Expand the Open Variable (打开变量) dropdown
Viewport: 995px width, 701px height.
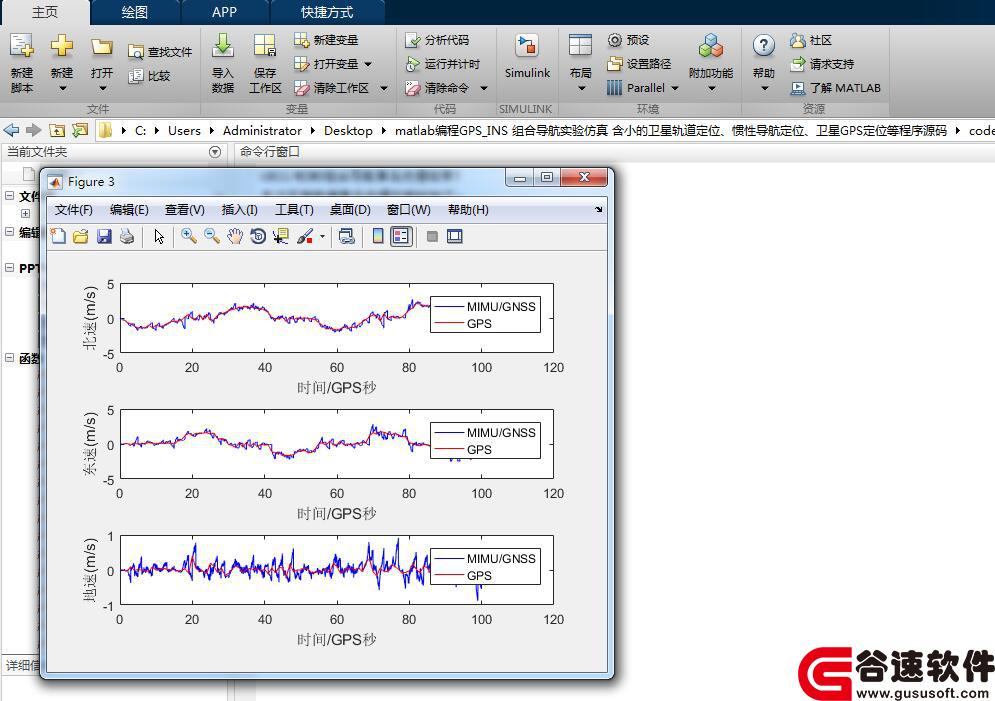tap(368, 64)
